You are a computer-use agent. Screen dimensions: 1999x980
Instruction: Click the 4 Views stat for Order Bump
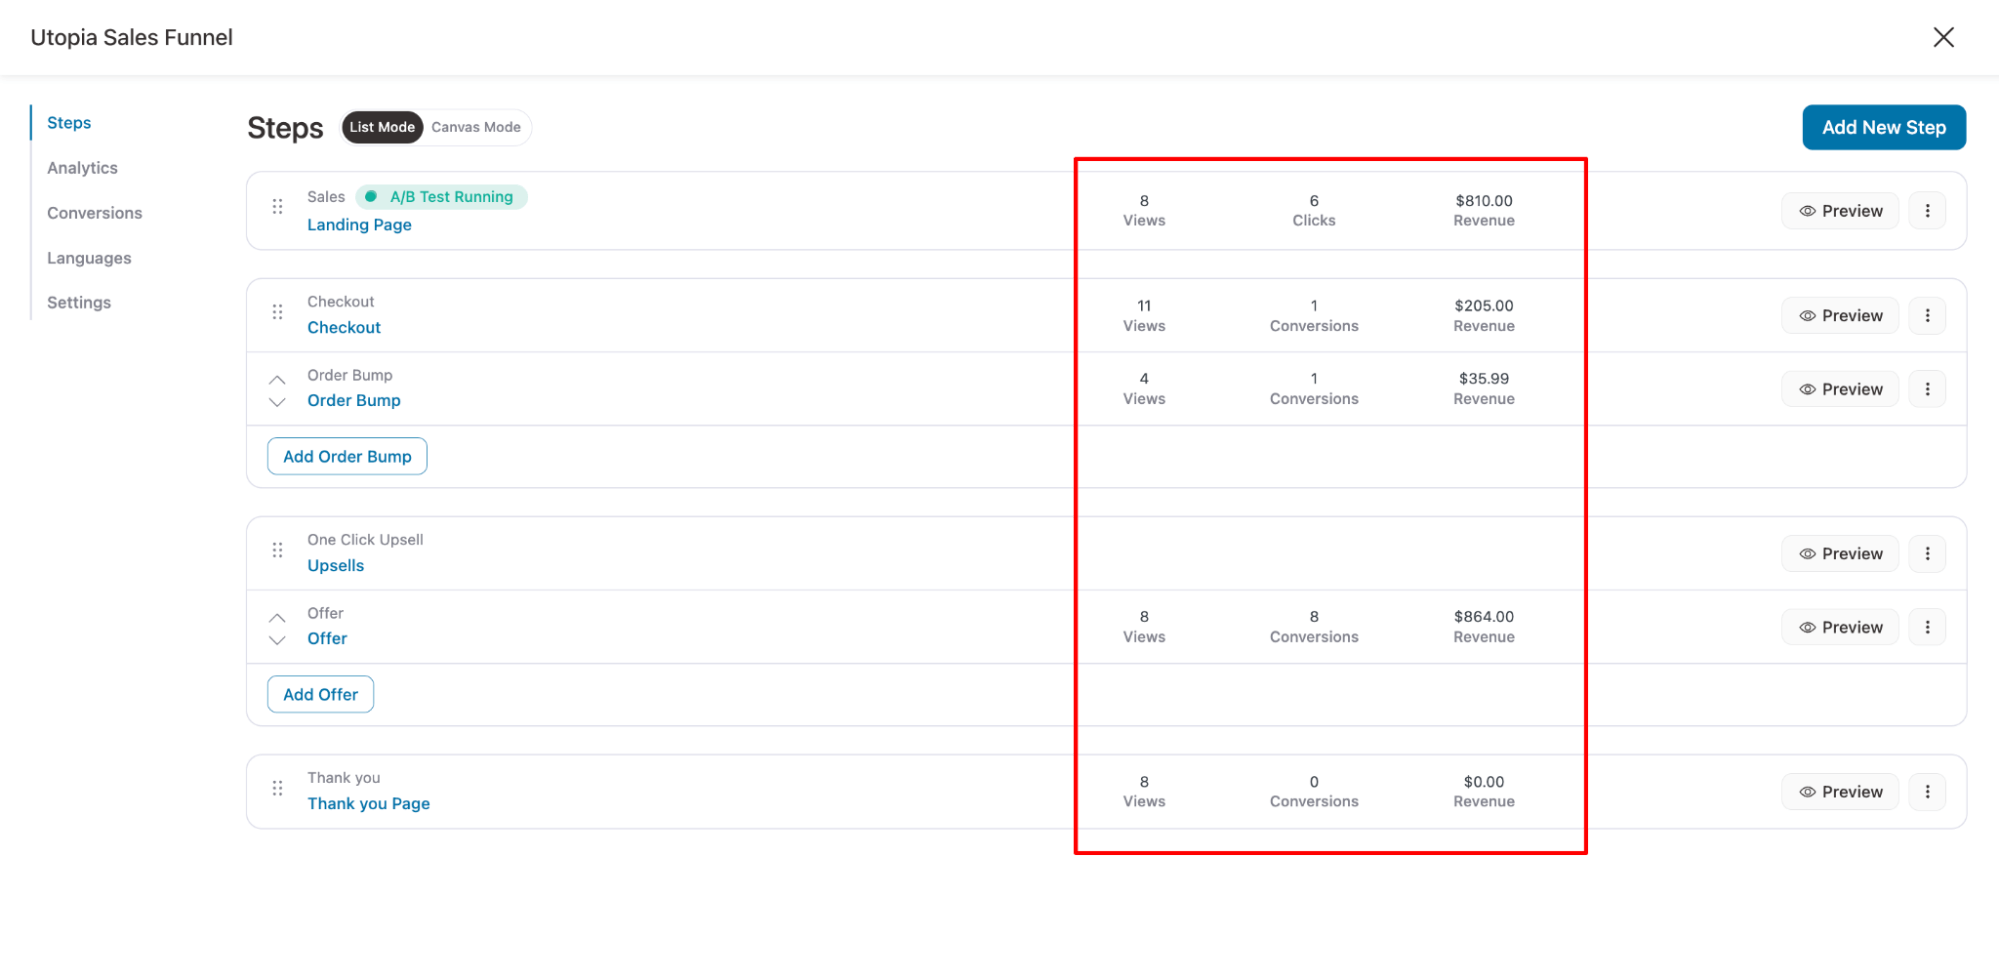pos(1144,389)
